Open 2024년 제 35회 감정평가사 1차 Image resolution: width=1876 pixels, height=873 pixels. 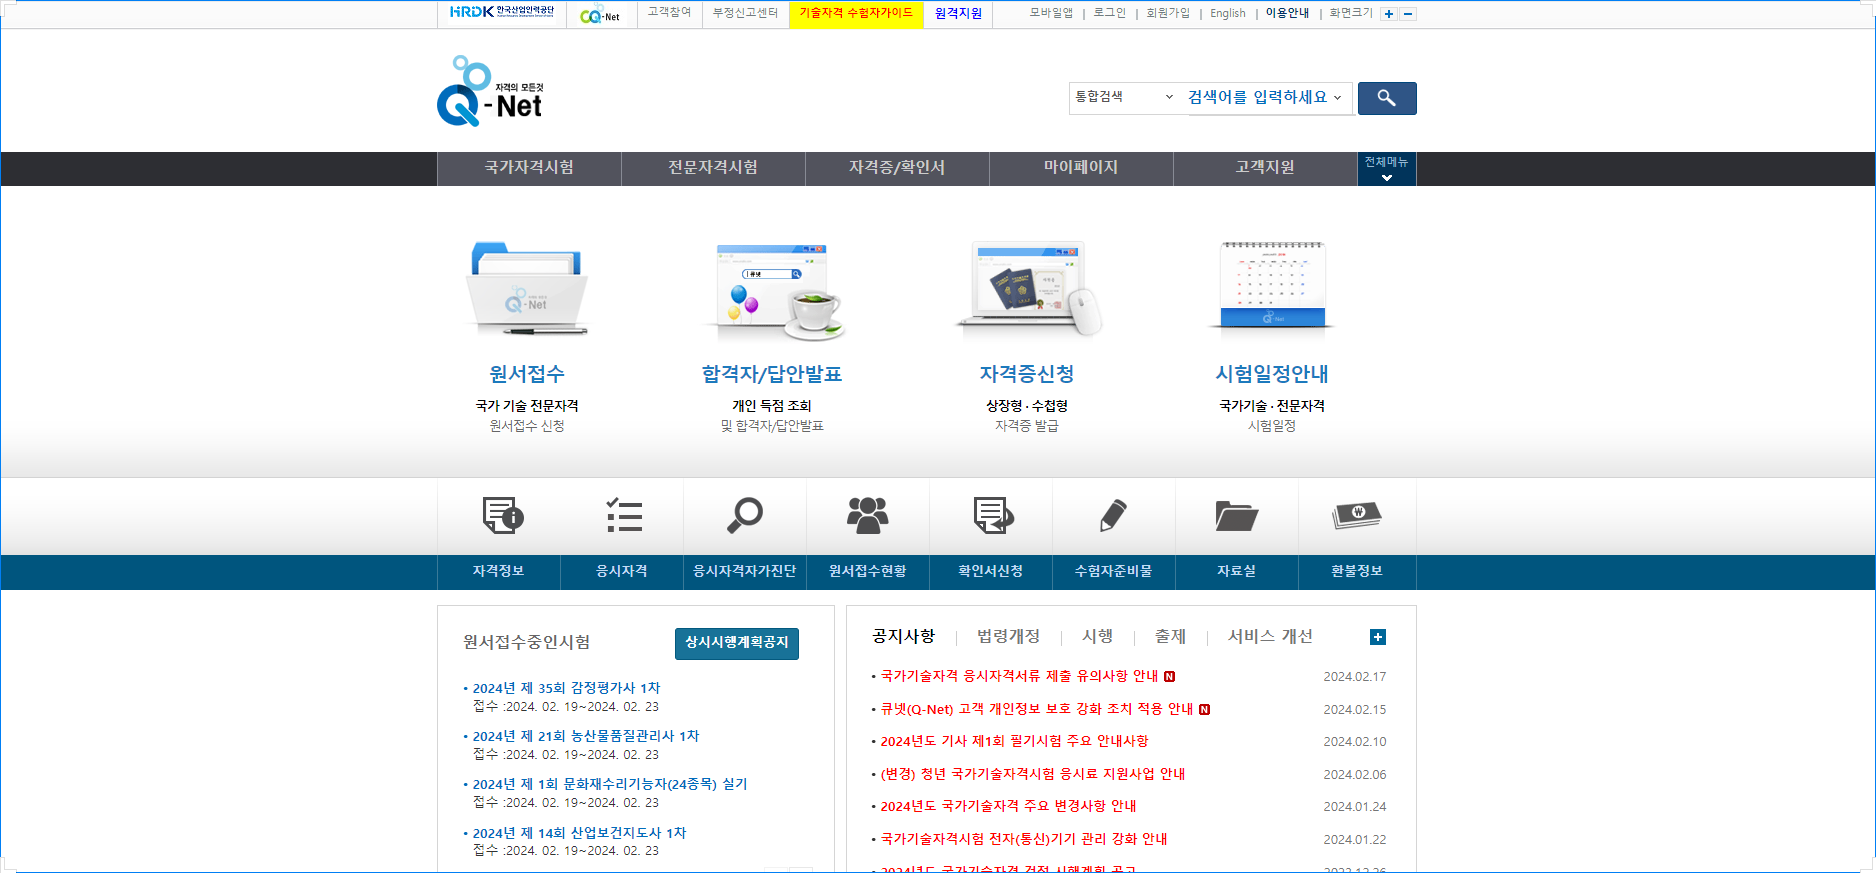(566, 688)
